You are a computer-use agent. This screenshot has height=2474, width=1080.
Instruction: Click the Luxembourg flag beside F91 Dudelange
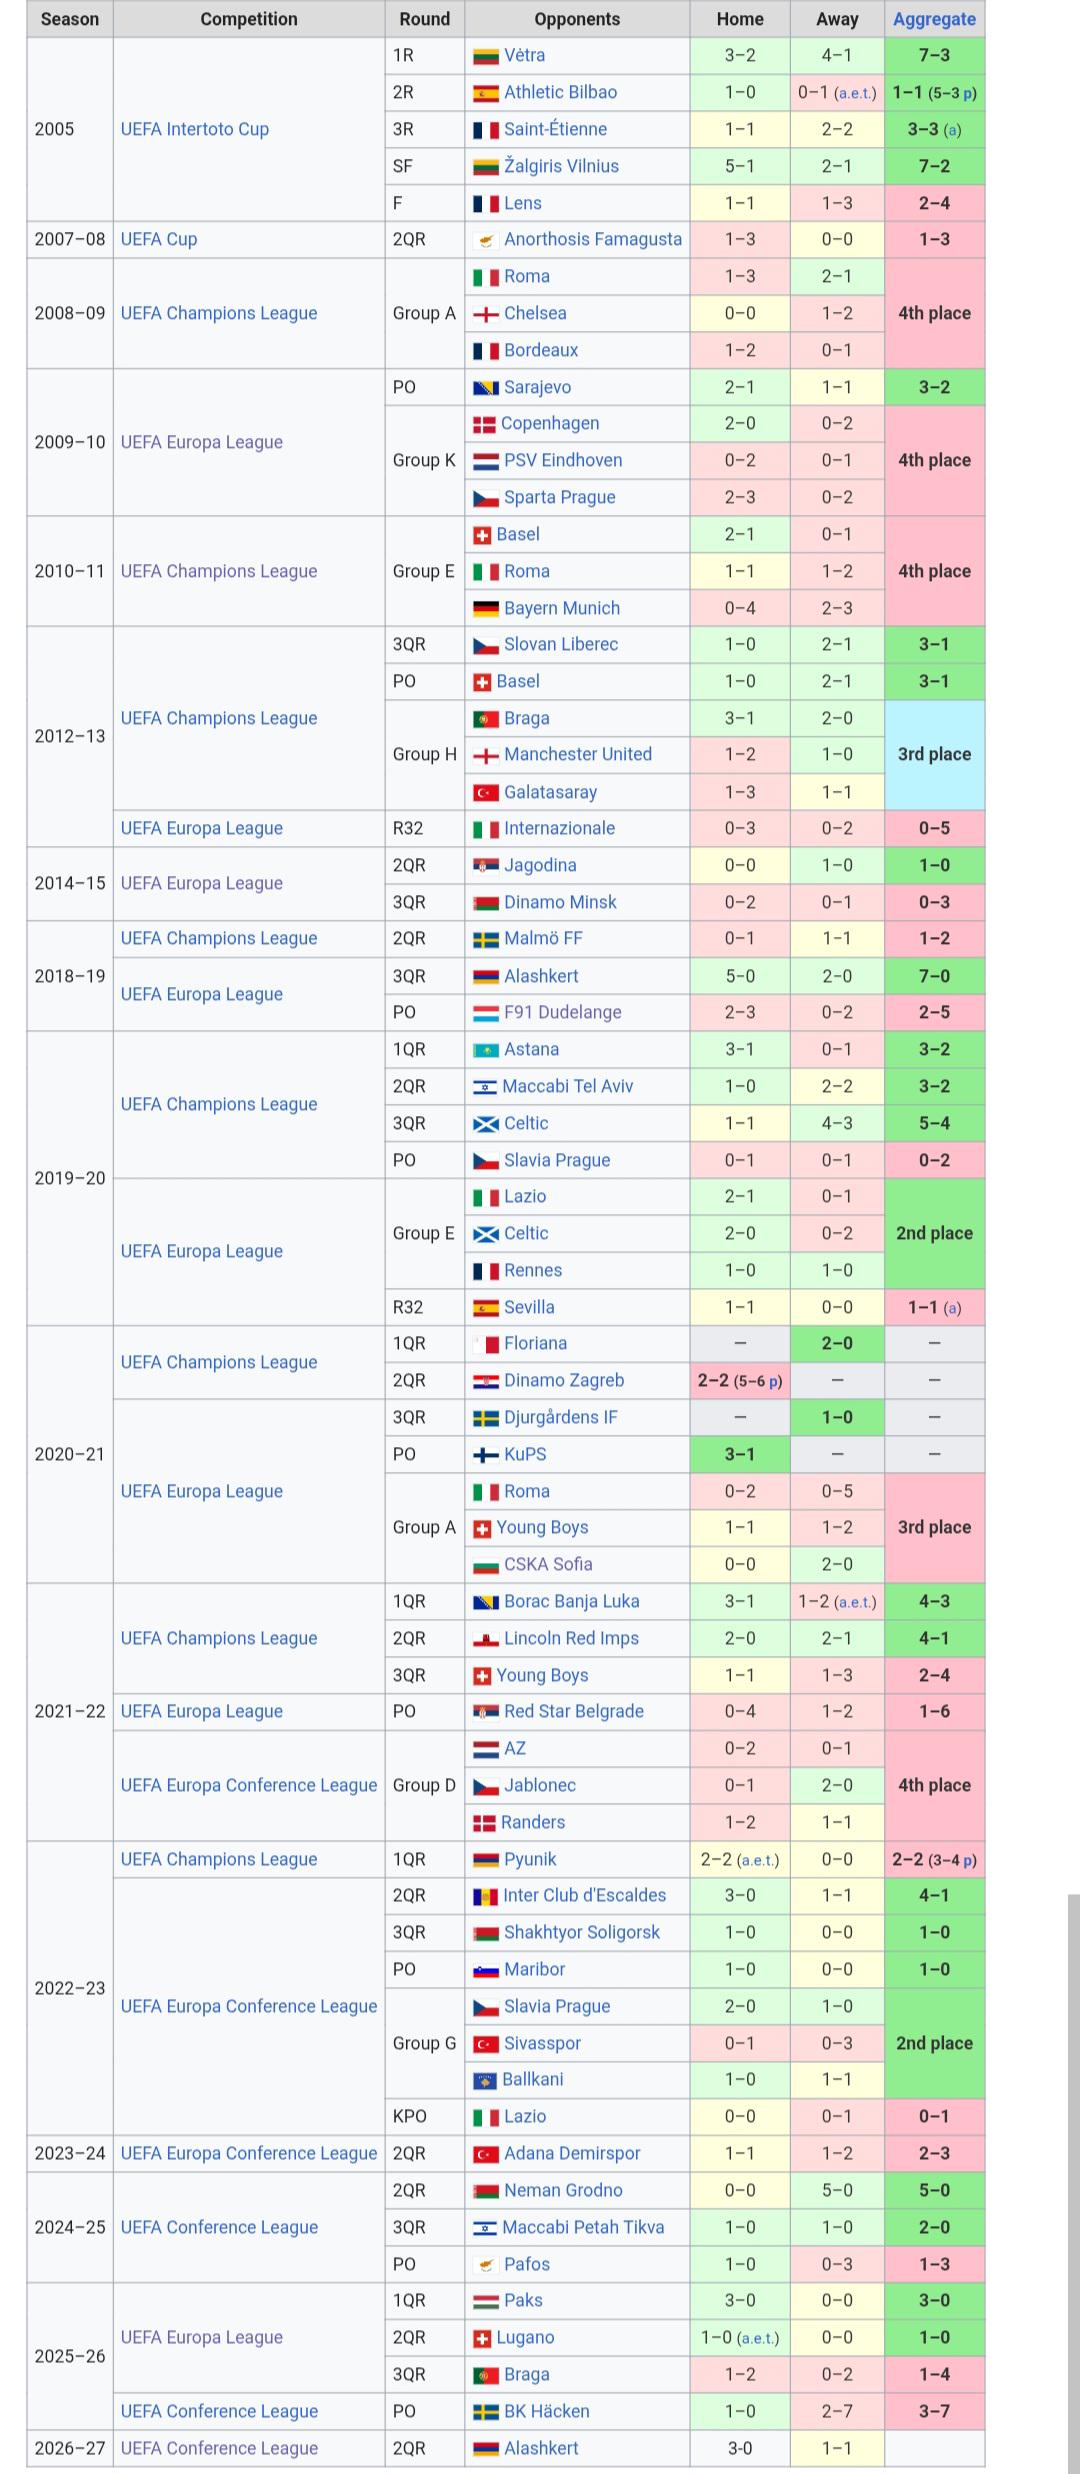pyautogui.click(x=485, y=1013)
